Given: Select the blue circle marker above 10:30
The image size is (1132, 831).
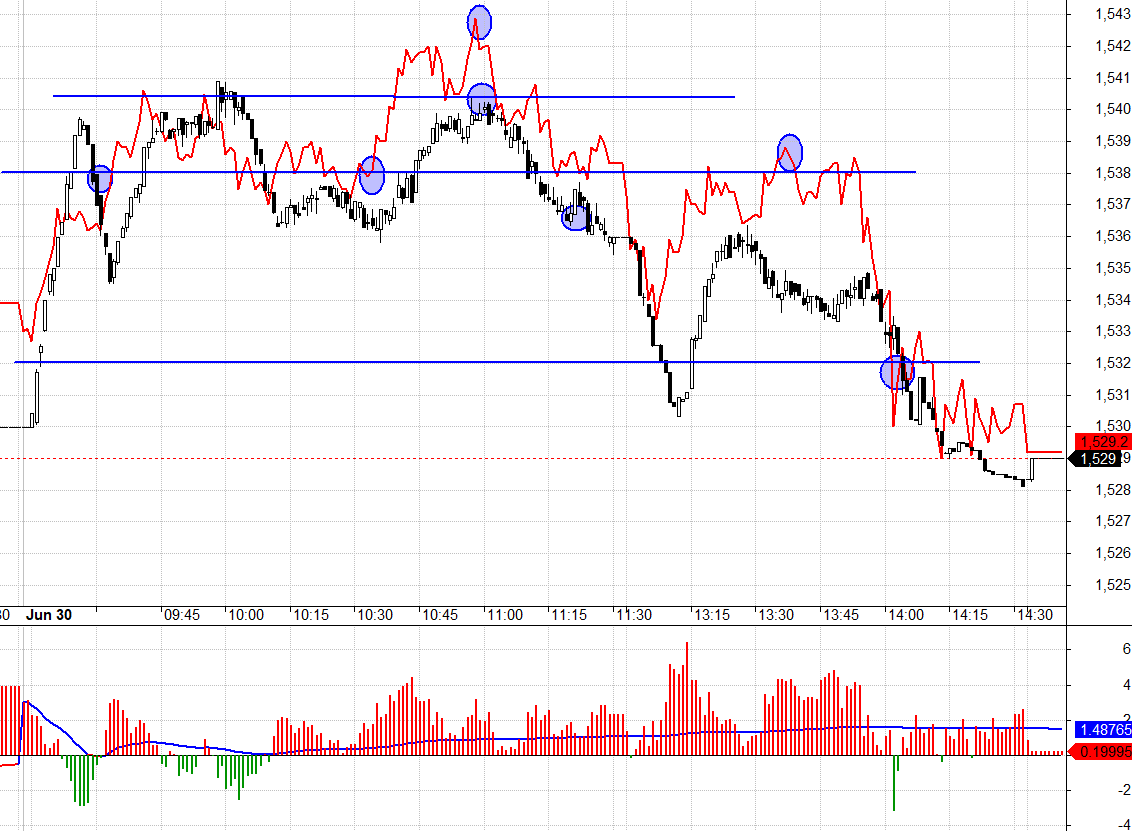Looking at the screenshot, I should (372, 175).
